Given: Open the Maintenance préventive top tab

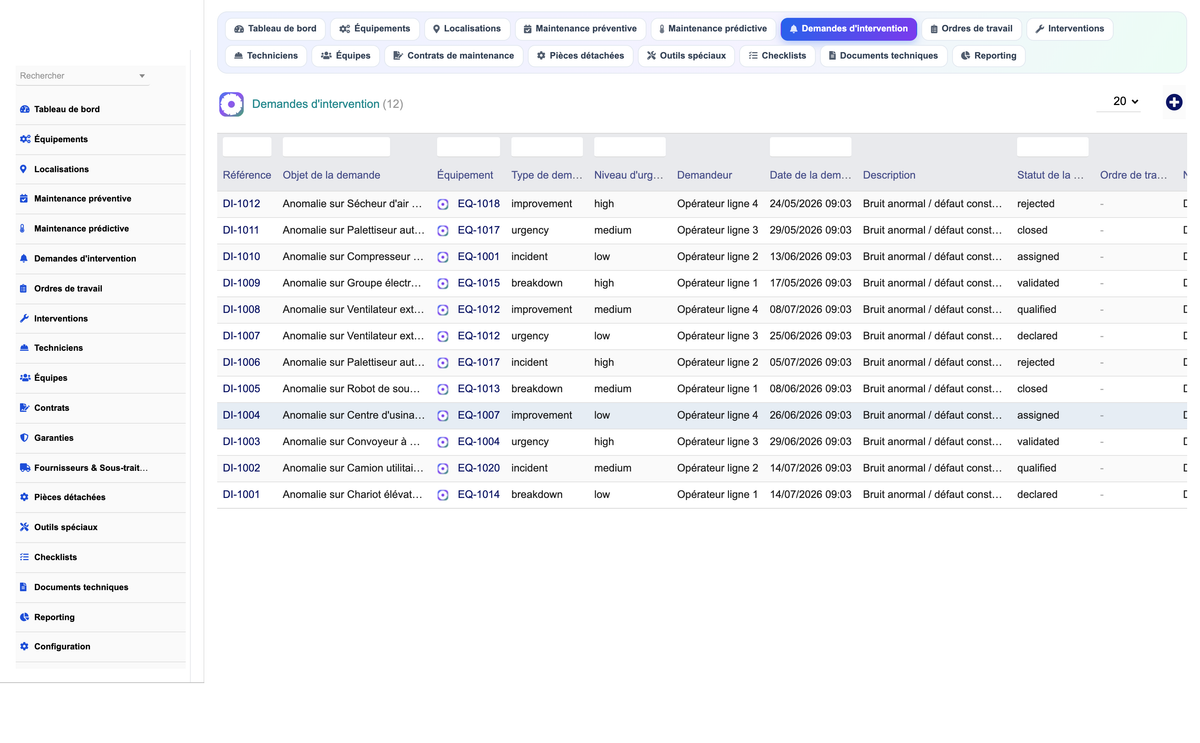Looking at the screenshot, I should (580, 29).
